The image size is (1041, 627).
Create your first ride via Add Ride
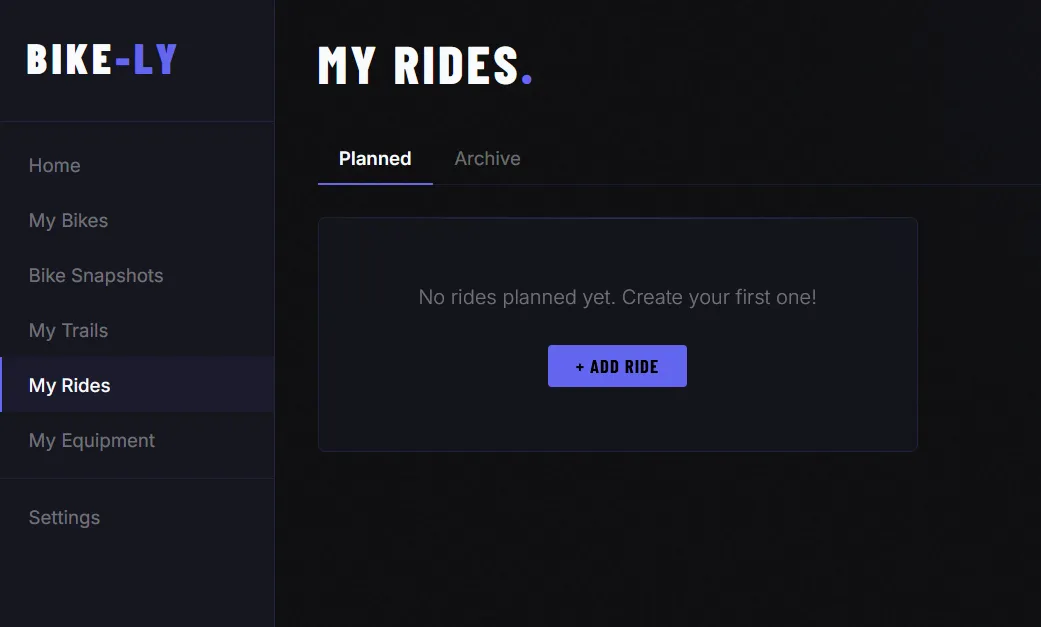617,366
